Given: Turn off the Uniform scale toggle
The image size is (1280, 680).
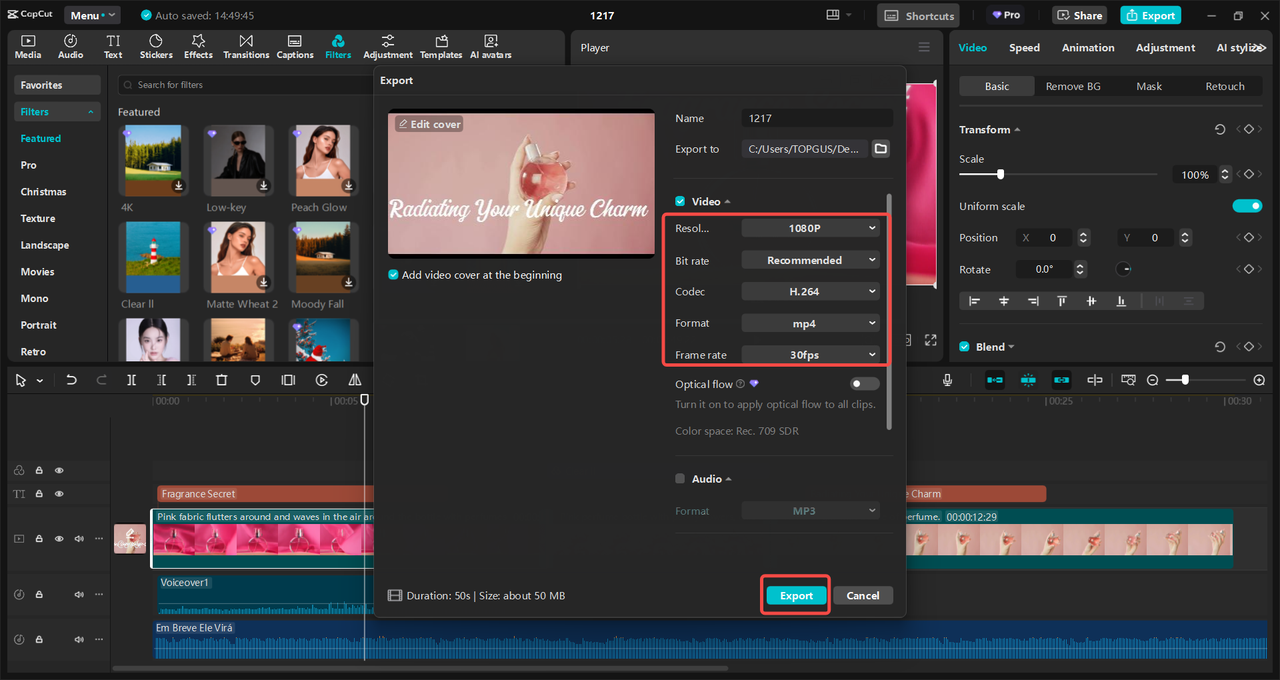Looking at the screenshot, I should pyautogui.click(x=1247, y=206).
